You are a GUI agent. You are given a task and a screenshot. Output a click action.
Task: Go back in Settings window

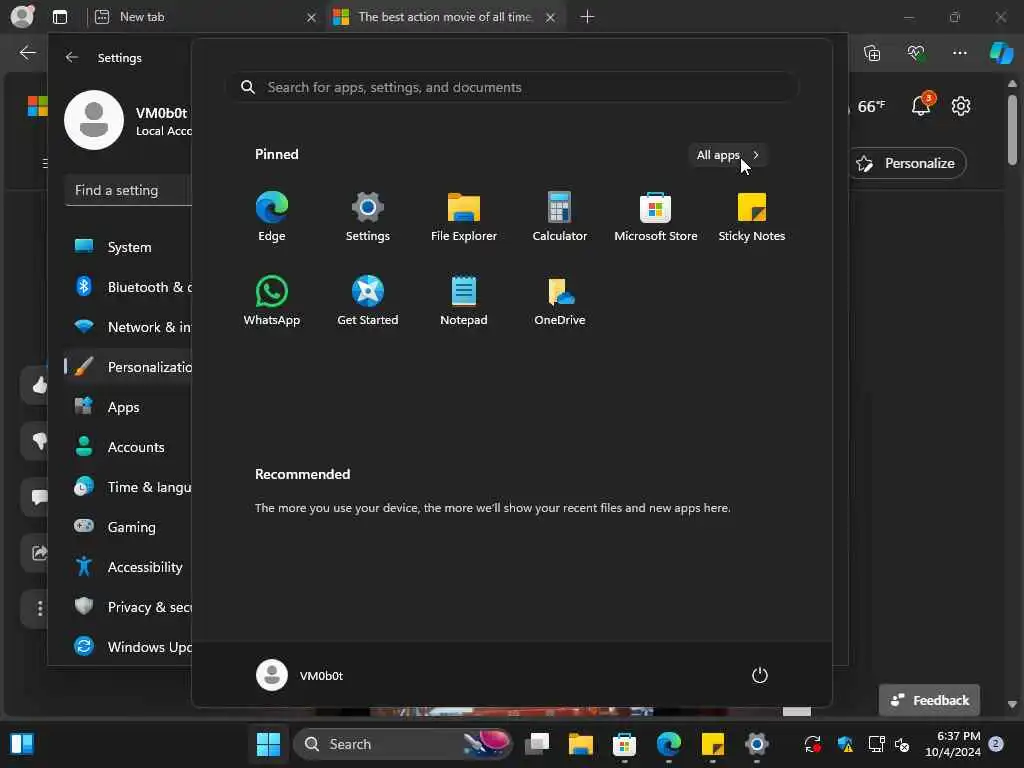(72, 57)
